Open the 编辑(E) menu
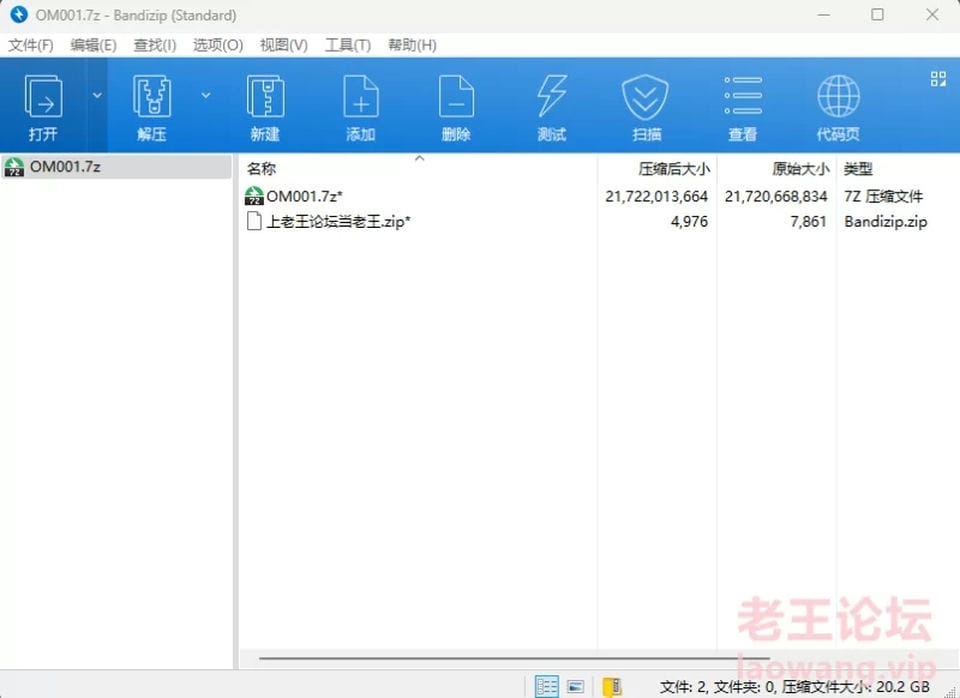The height and width of the screenshot is (698, 960). coord(93,45)
